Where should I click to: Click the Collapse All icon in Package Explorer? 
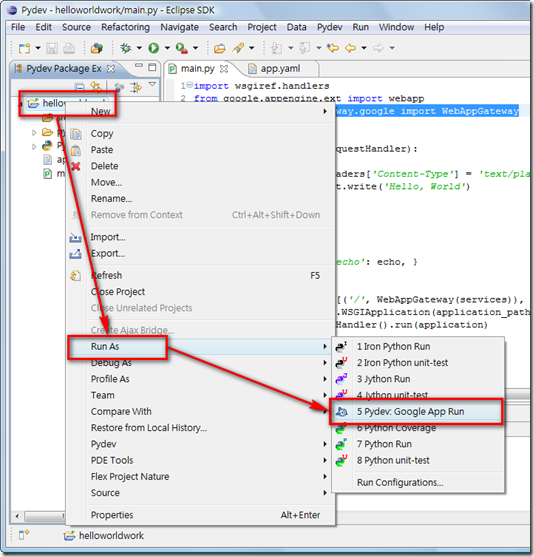(x=80, y=86)
